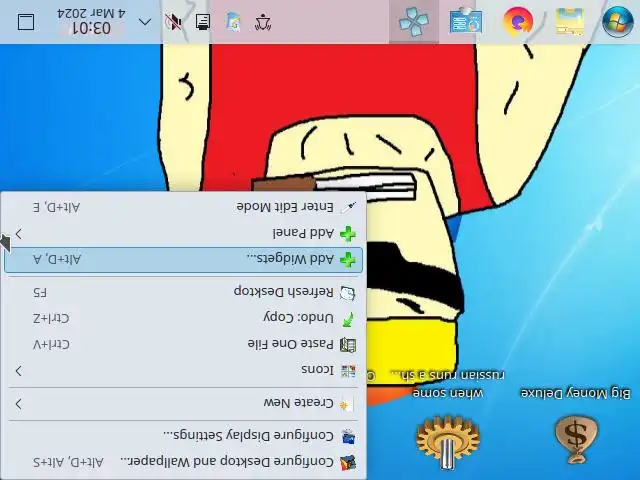Select Undo: Copy in context menu
Screen dimensions: 640x480
point(183,318)
